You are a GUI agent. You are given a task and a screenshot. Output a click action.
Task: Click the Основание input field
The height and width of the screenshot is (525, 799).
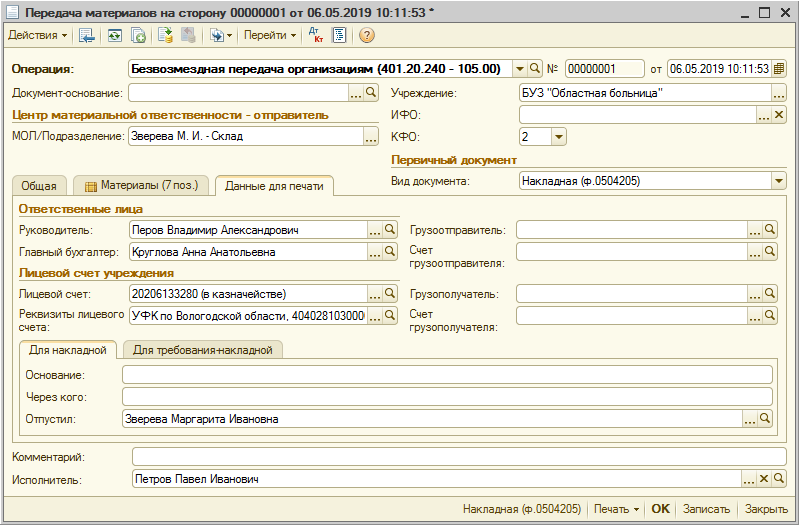(447, 375)
